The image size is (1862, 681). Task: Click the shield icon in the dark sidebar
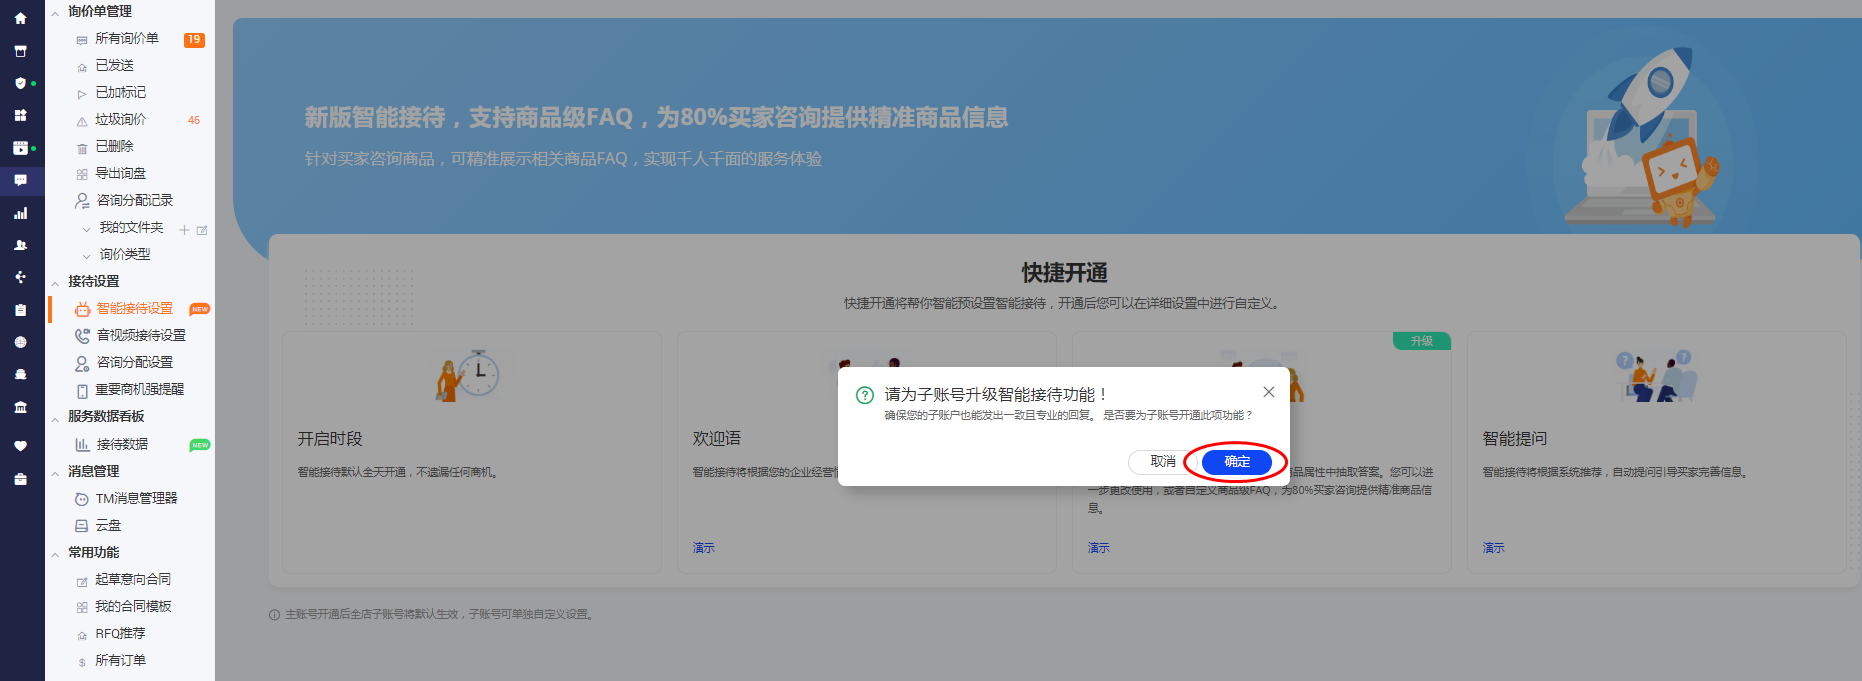[20, 83]
